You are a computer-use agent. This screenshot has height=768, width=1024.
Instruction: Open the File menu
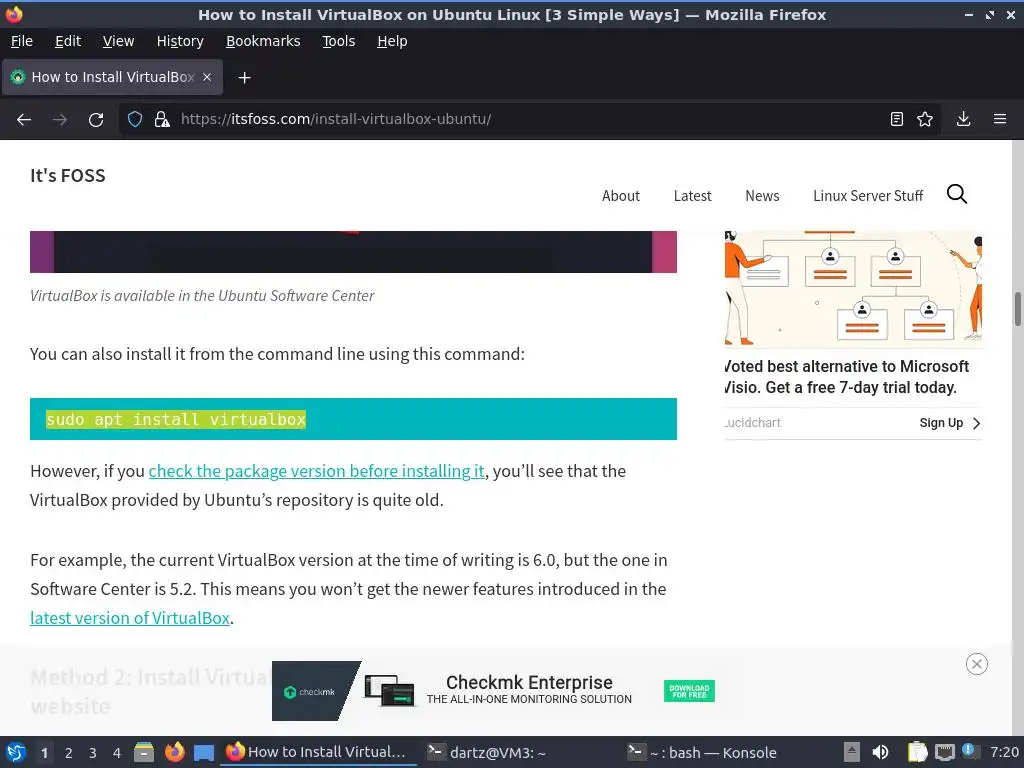tap(22, 41)
